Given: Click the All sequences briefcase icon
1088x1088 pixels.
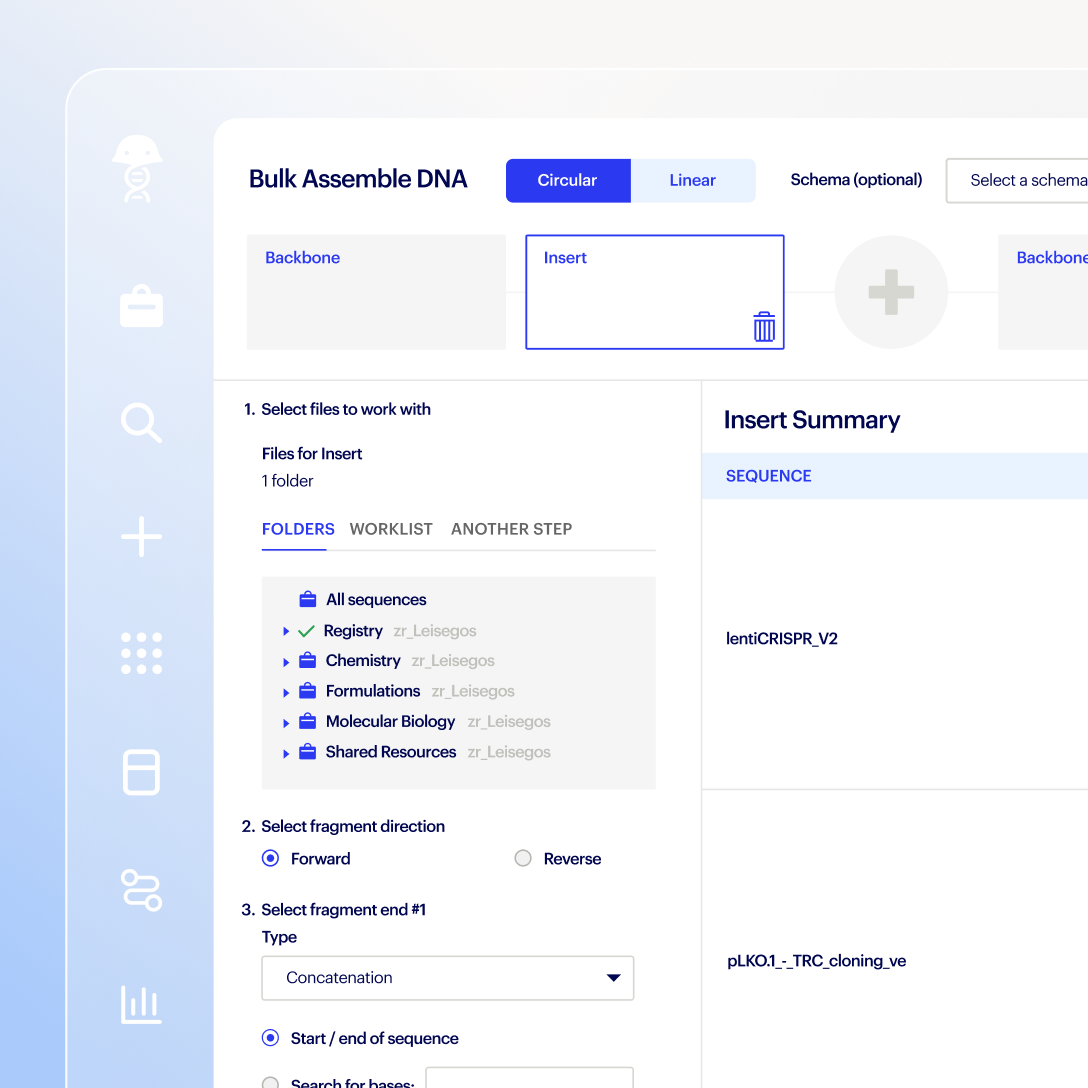Looking at the screenshot, I should [x=307, y=599].
